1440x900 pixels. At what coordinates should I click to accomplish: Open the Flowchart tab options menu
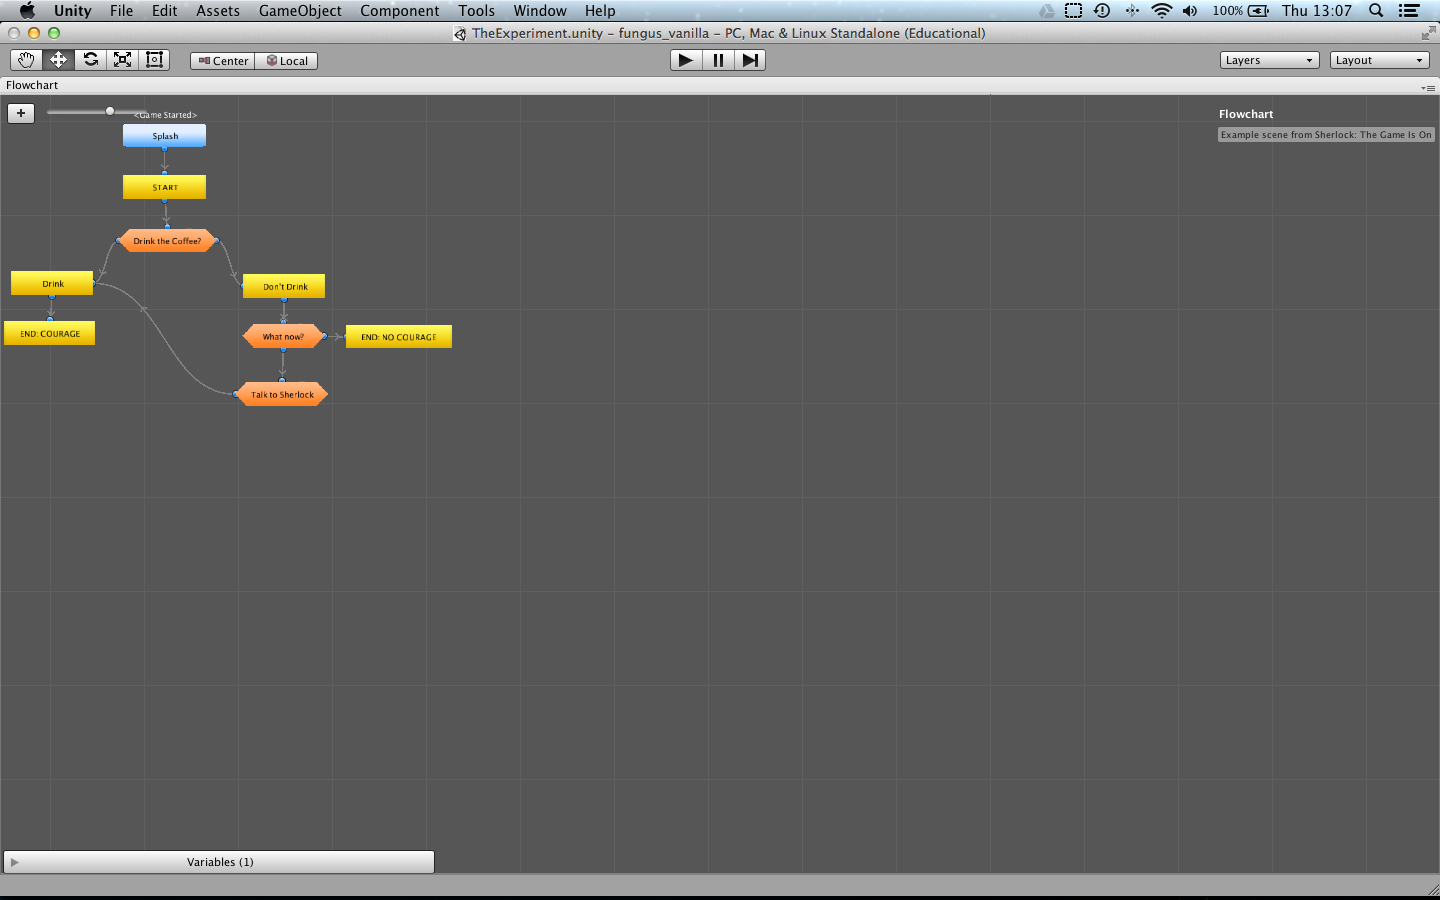(1428, 88)
